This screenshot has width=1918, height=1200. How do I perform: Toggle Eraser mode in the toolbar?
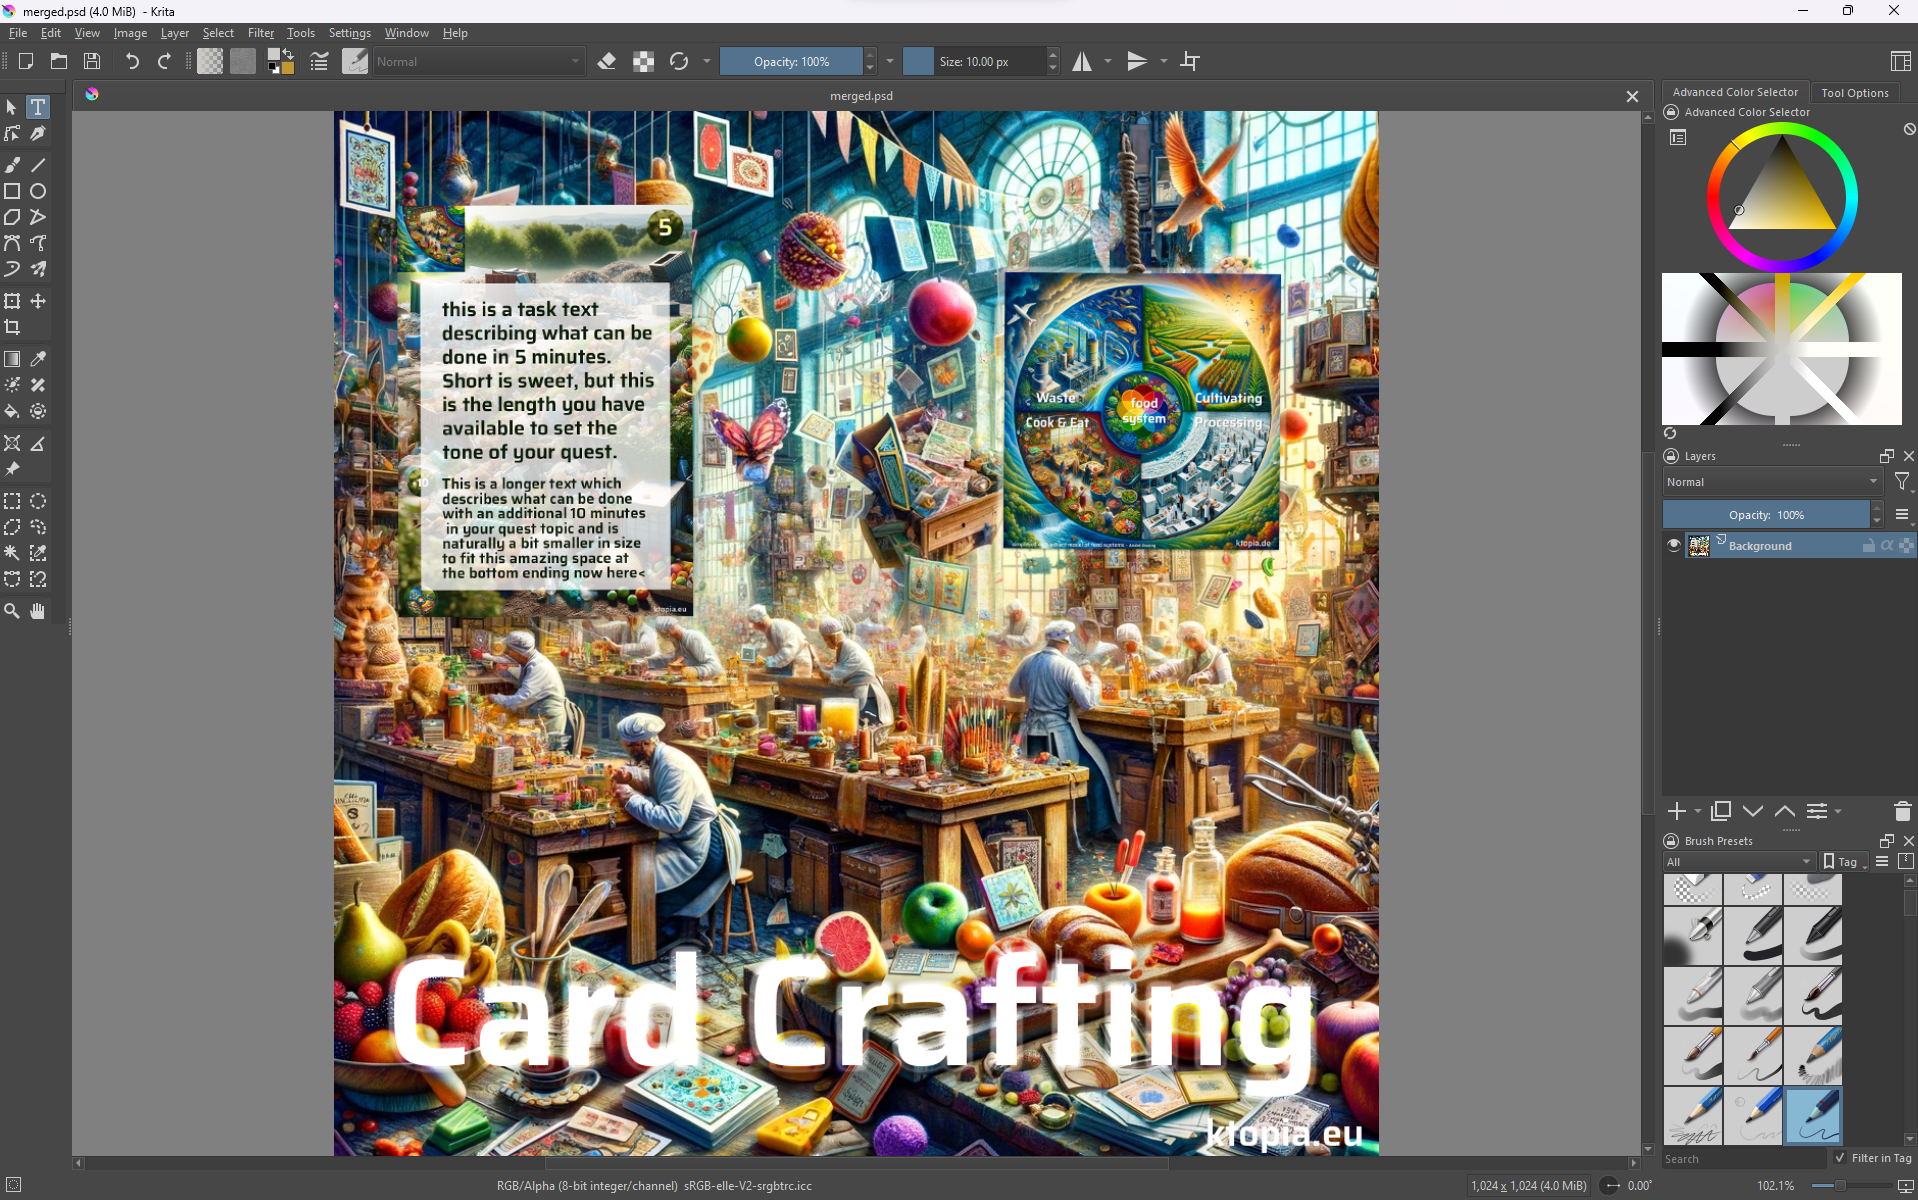point(607,61)
